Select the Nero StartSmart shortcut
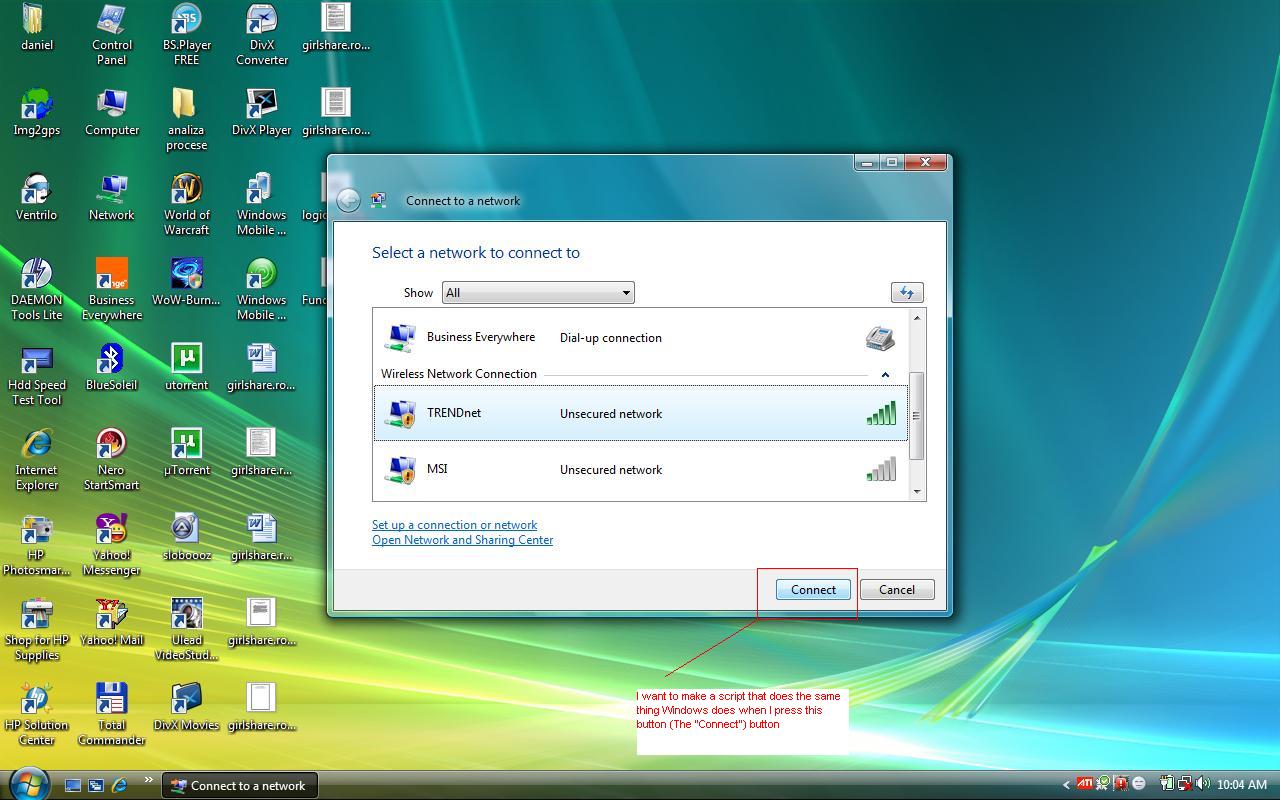Image resolution: width=1280 pixels, height=800 pixels. tap(111, 460)
